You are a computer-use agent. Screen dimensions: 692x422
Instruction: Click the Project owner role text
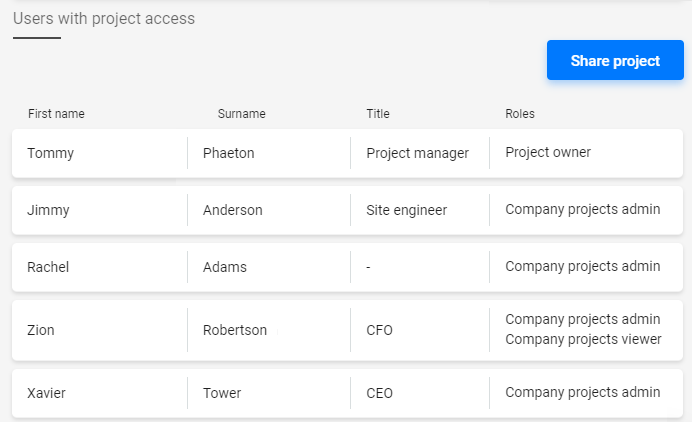548,152
